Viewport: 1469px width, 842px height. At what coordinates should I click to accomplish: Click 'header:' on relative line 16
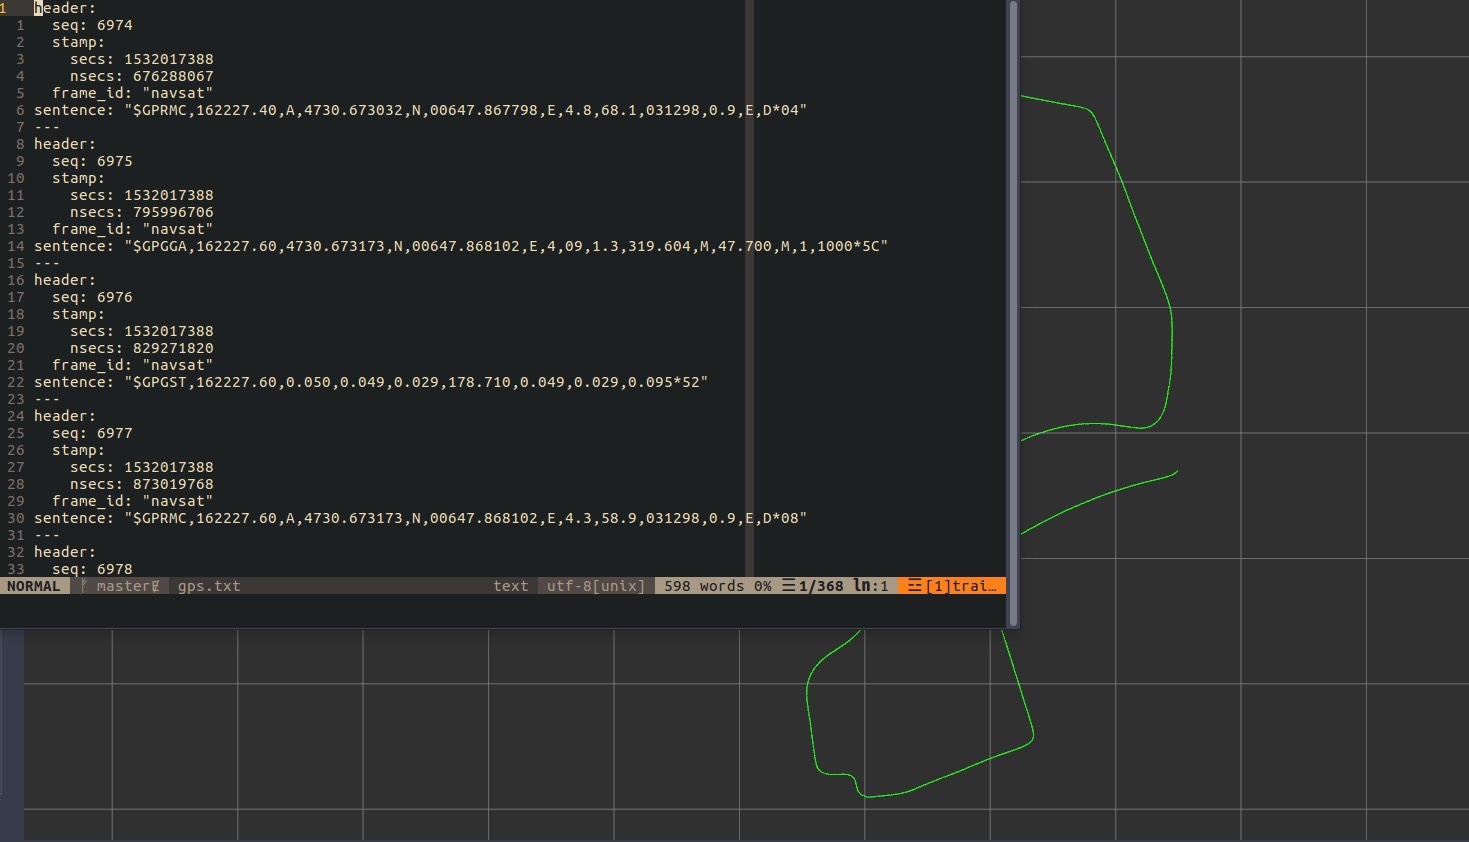tap(65, 280)
